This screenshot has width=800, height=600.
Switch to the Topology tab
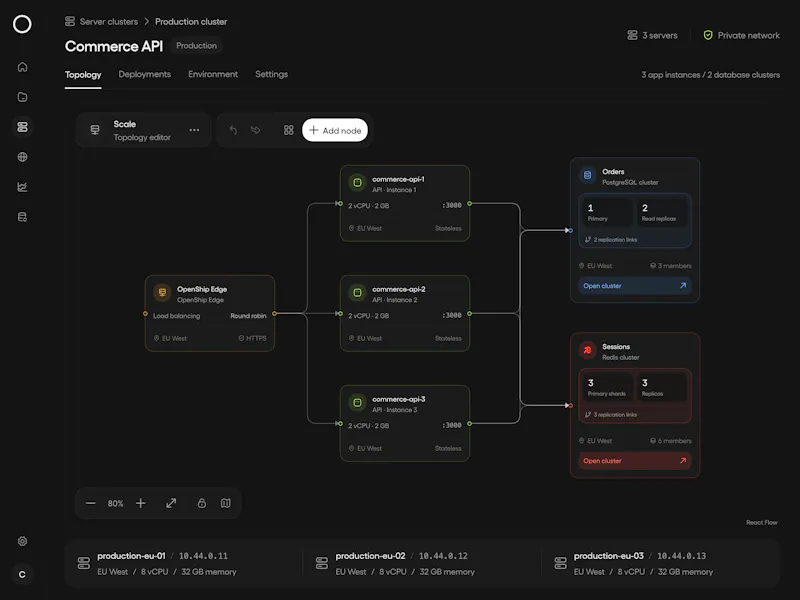83,74
